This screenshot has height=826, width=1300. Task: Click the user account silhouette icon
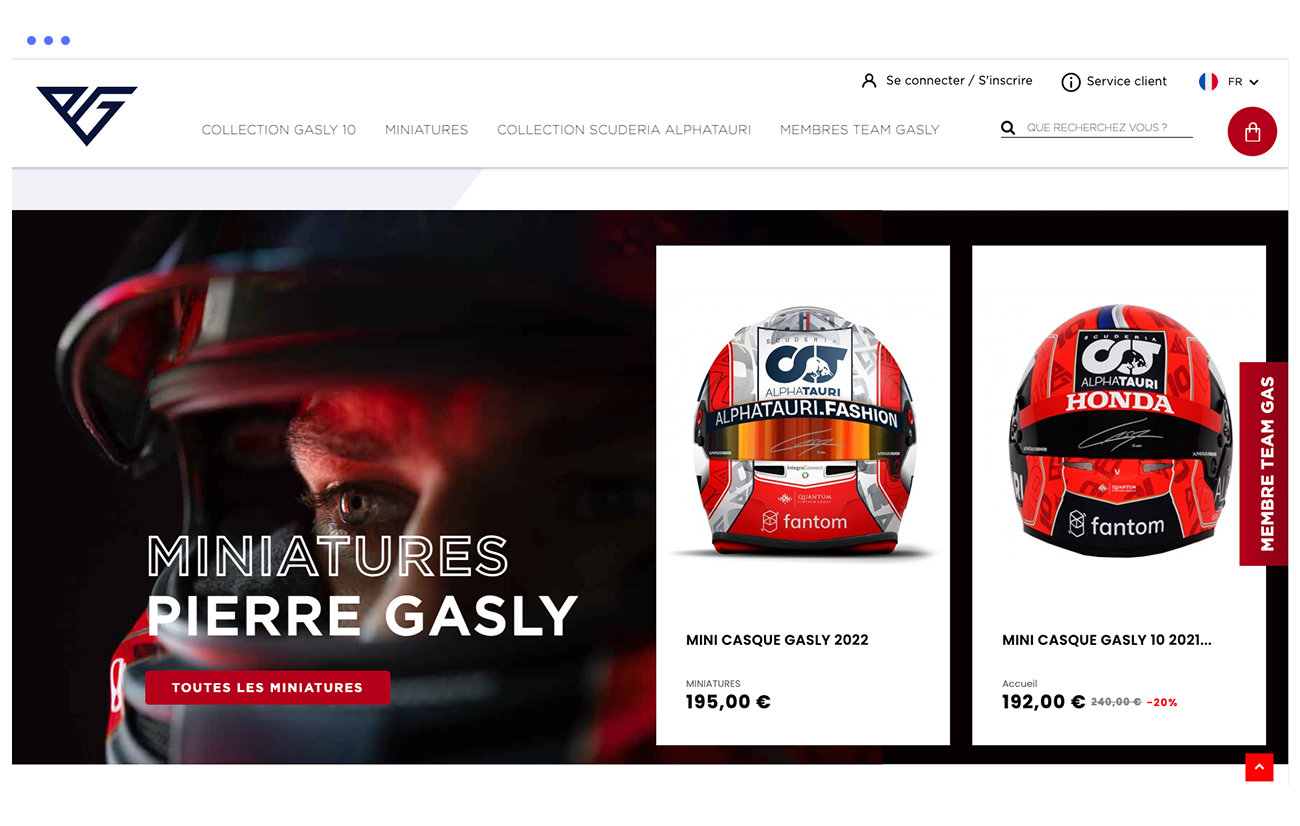click(869, 81)
